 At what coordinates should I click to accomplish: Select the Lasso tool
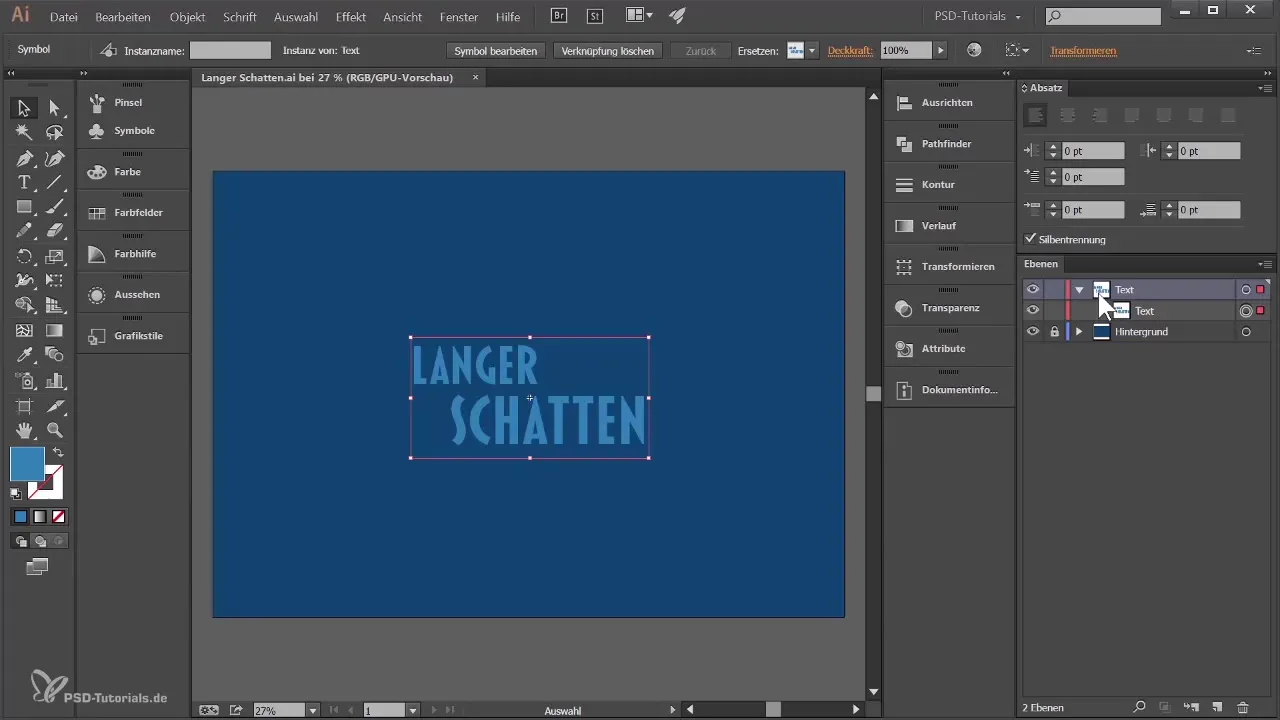coord(55,133)
